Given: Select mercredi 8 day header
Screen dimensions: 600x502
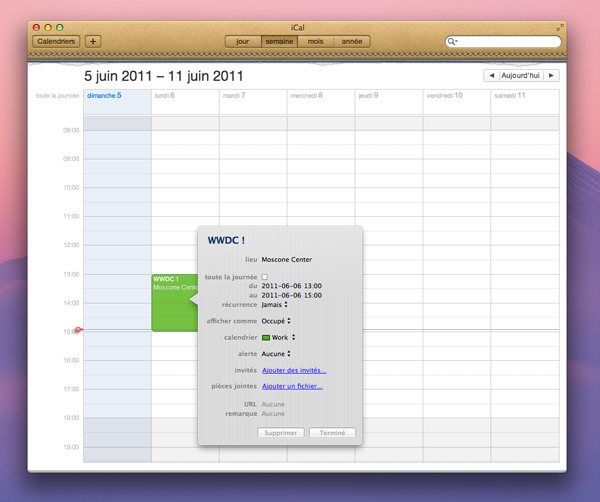Looking at the screenshot, I should pyautogui.click(x=307, y=95).
